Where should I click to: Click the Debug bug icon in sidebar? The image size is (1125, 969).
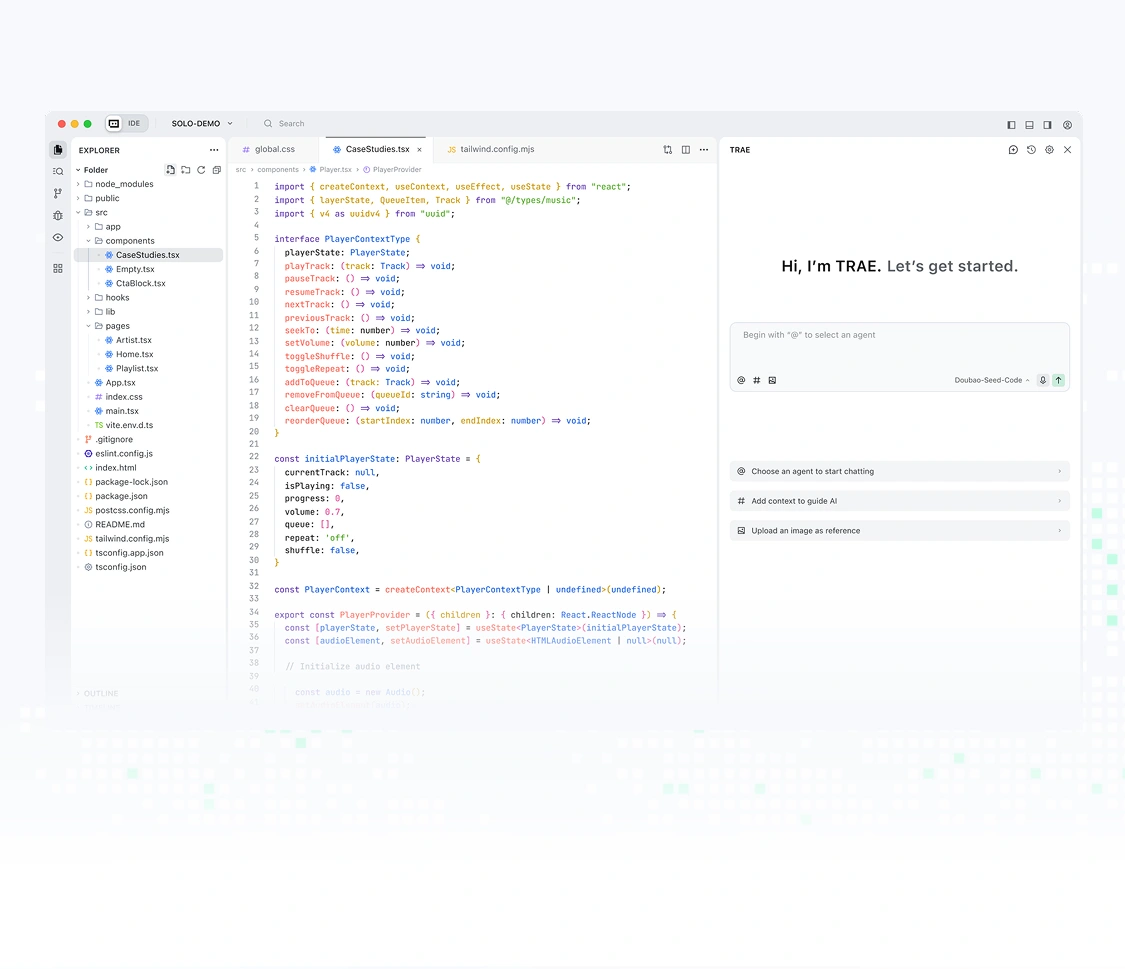coord(58,215)
